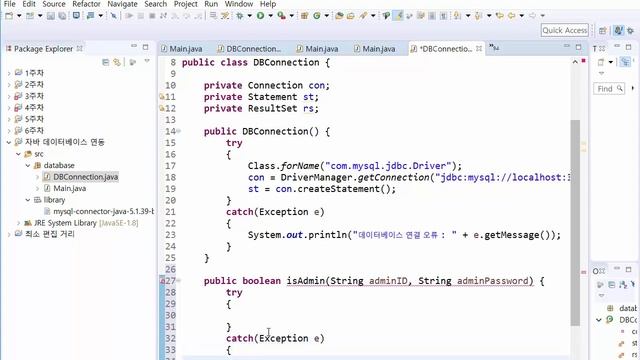Open the Search dropdown arrow
640x360 pixels.
pos(373,16)
